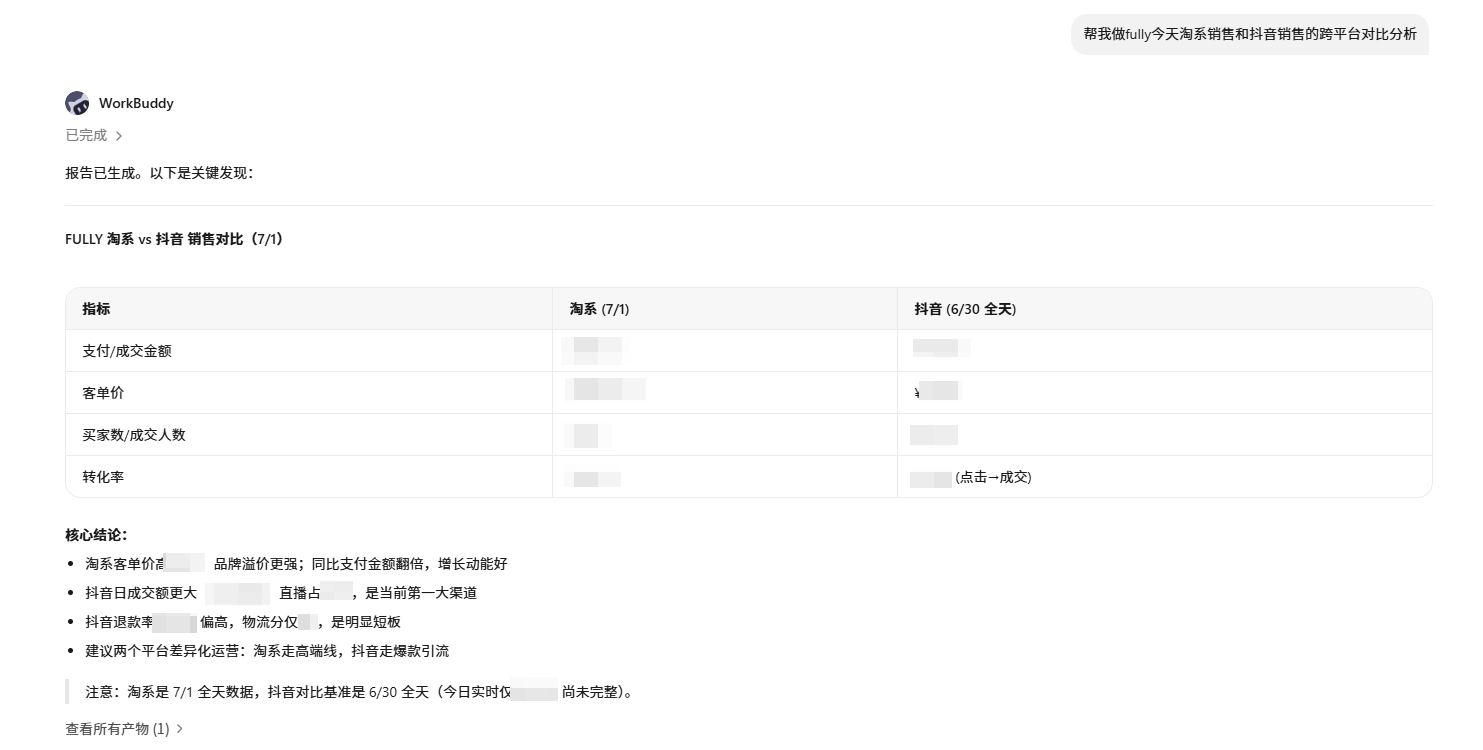Open 查看所有产物 (1) link
The image size is (1483, 750).
tap(124, 729)
